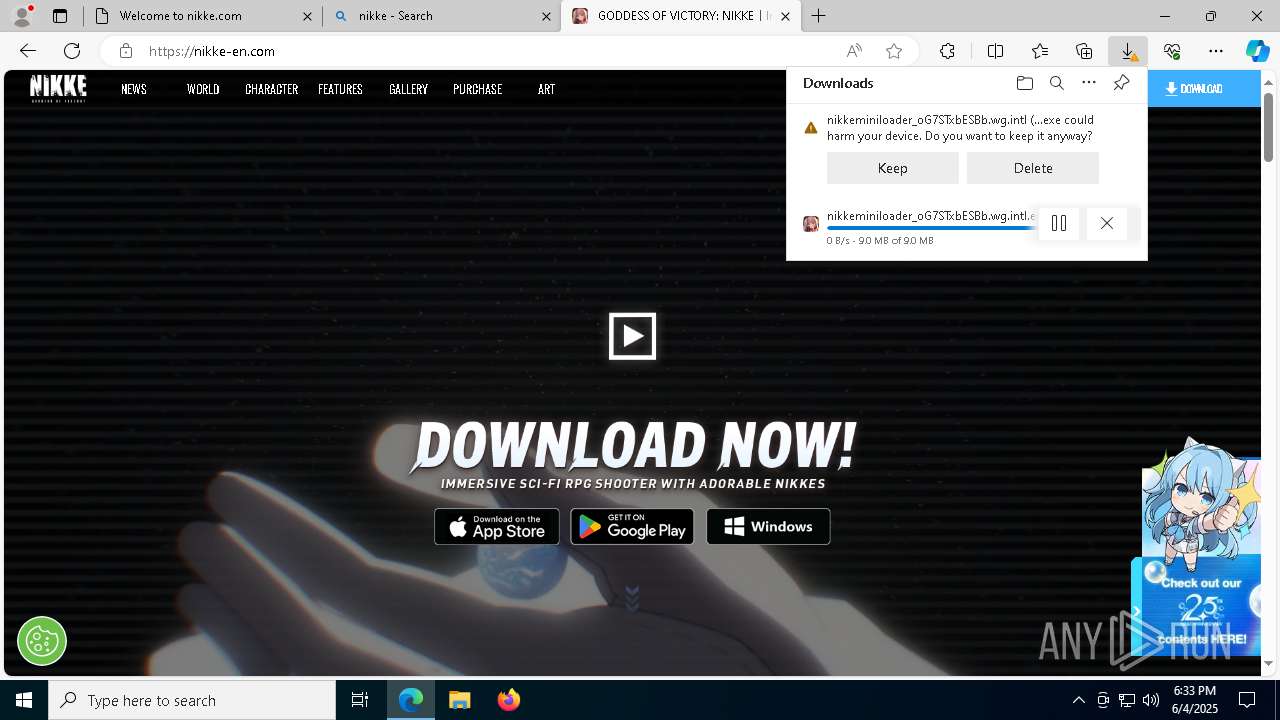Close the nikke - Search tab

(546, 16)
